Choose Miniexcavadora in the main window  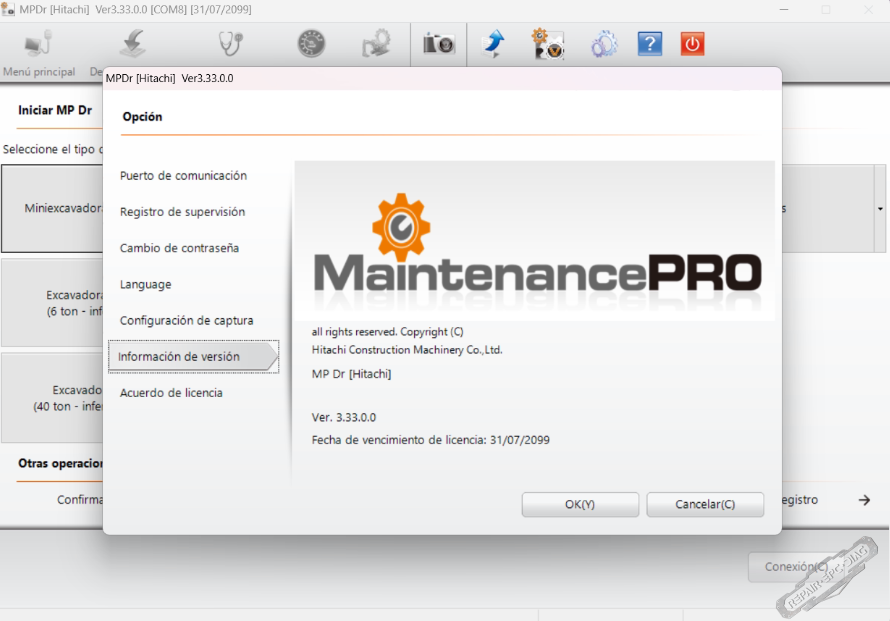click(x=52, y=208)
